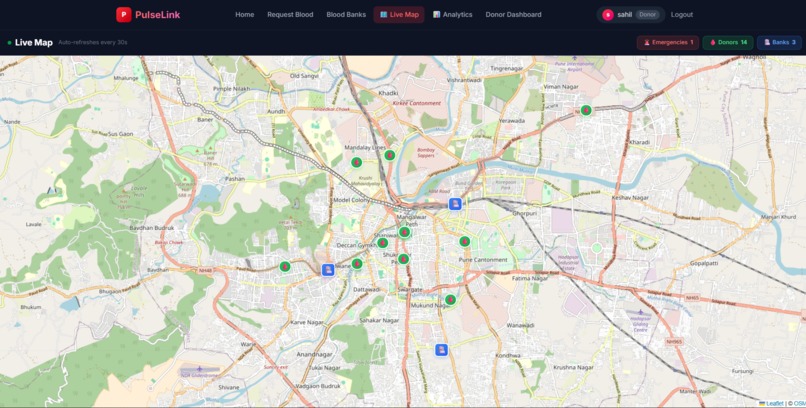Click donor marker above Dattawadi
This screenshot has width=806, height=408.
[x=357, y=264]
